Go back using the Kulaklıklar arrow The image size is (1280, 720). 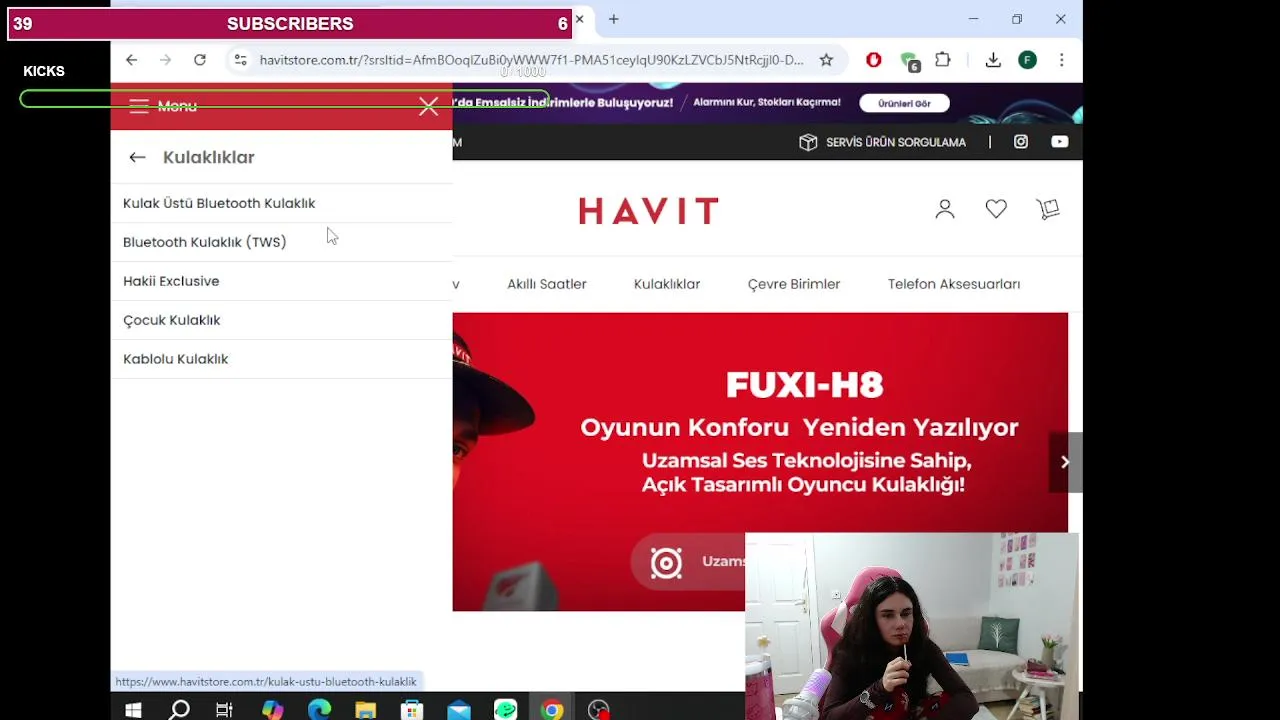(137, 157)
